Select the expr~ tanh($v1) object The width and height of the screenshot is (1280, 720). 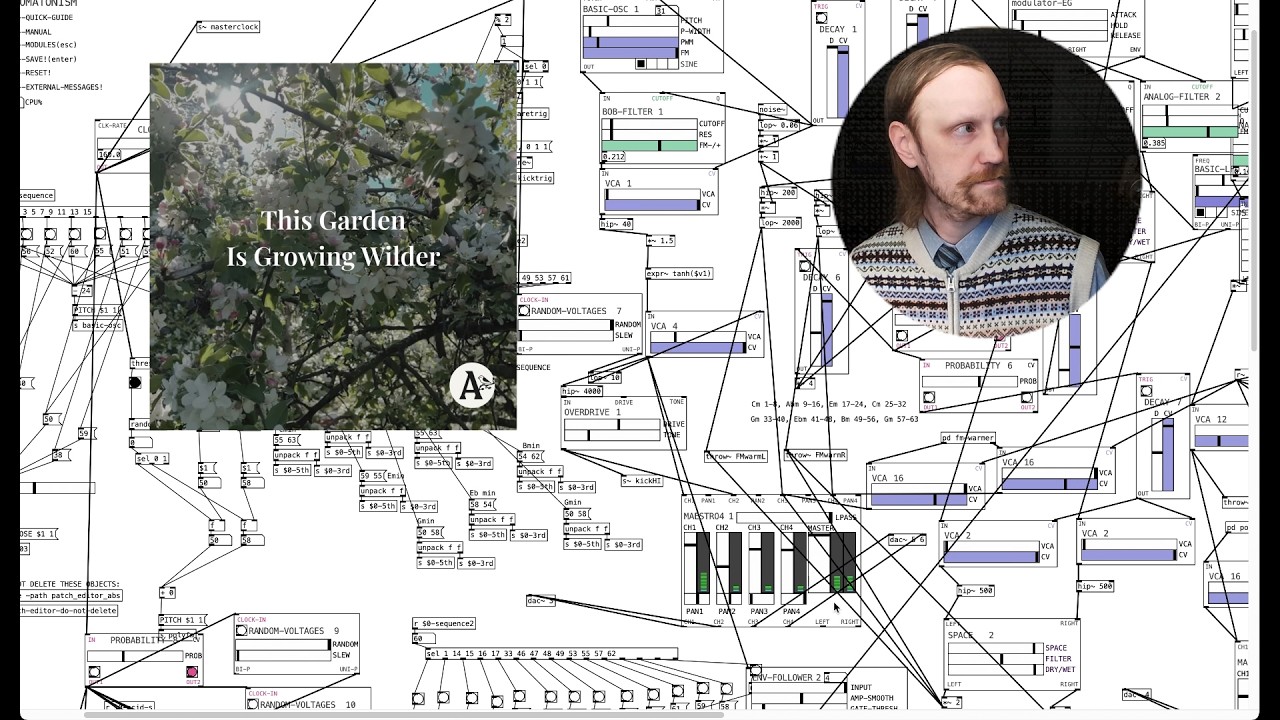(x=679, y=273)
